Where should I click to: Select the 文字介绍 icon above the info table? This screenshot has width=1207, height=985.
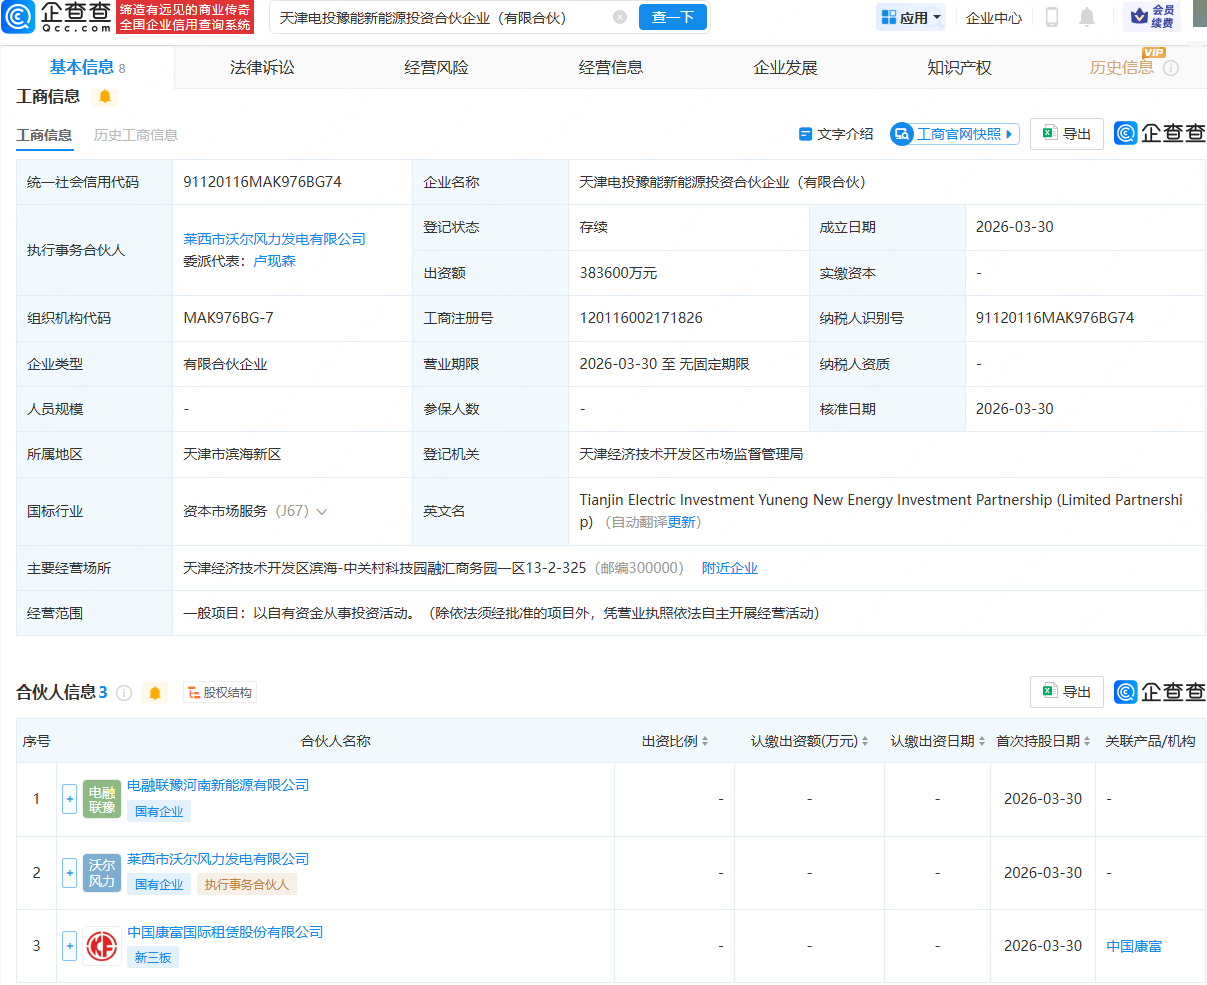[806, 133]
